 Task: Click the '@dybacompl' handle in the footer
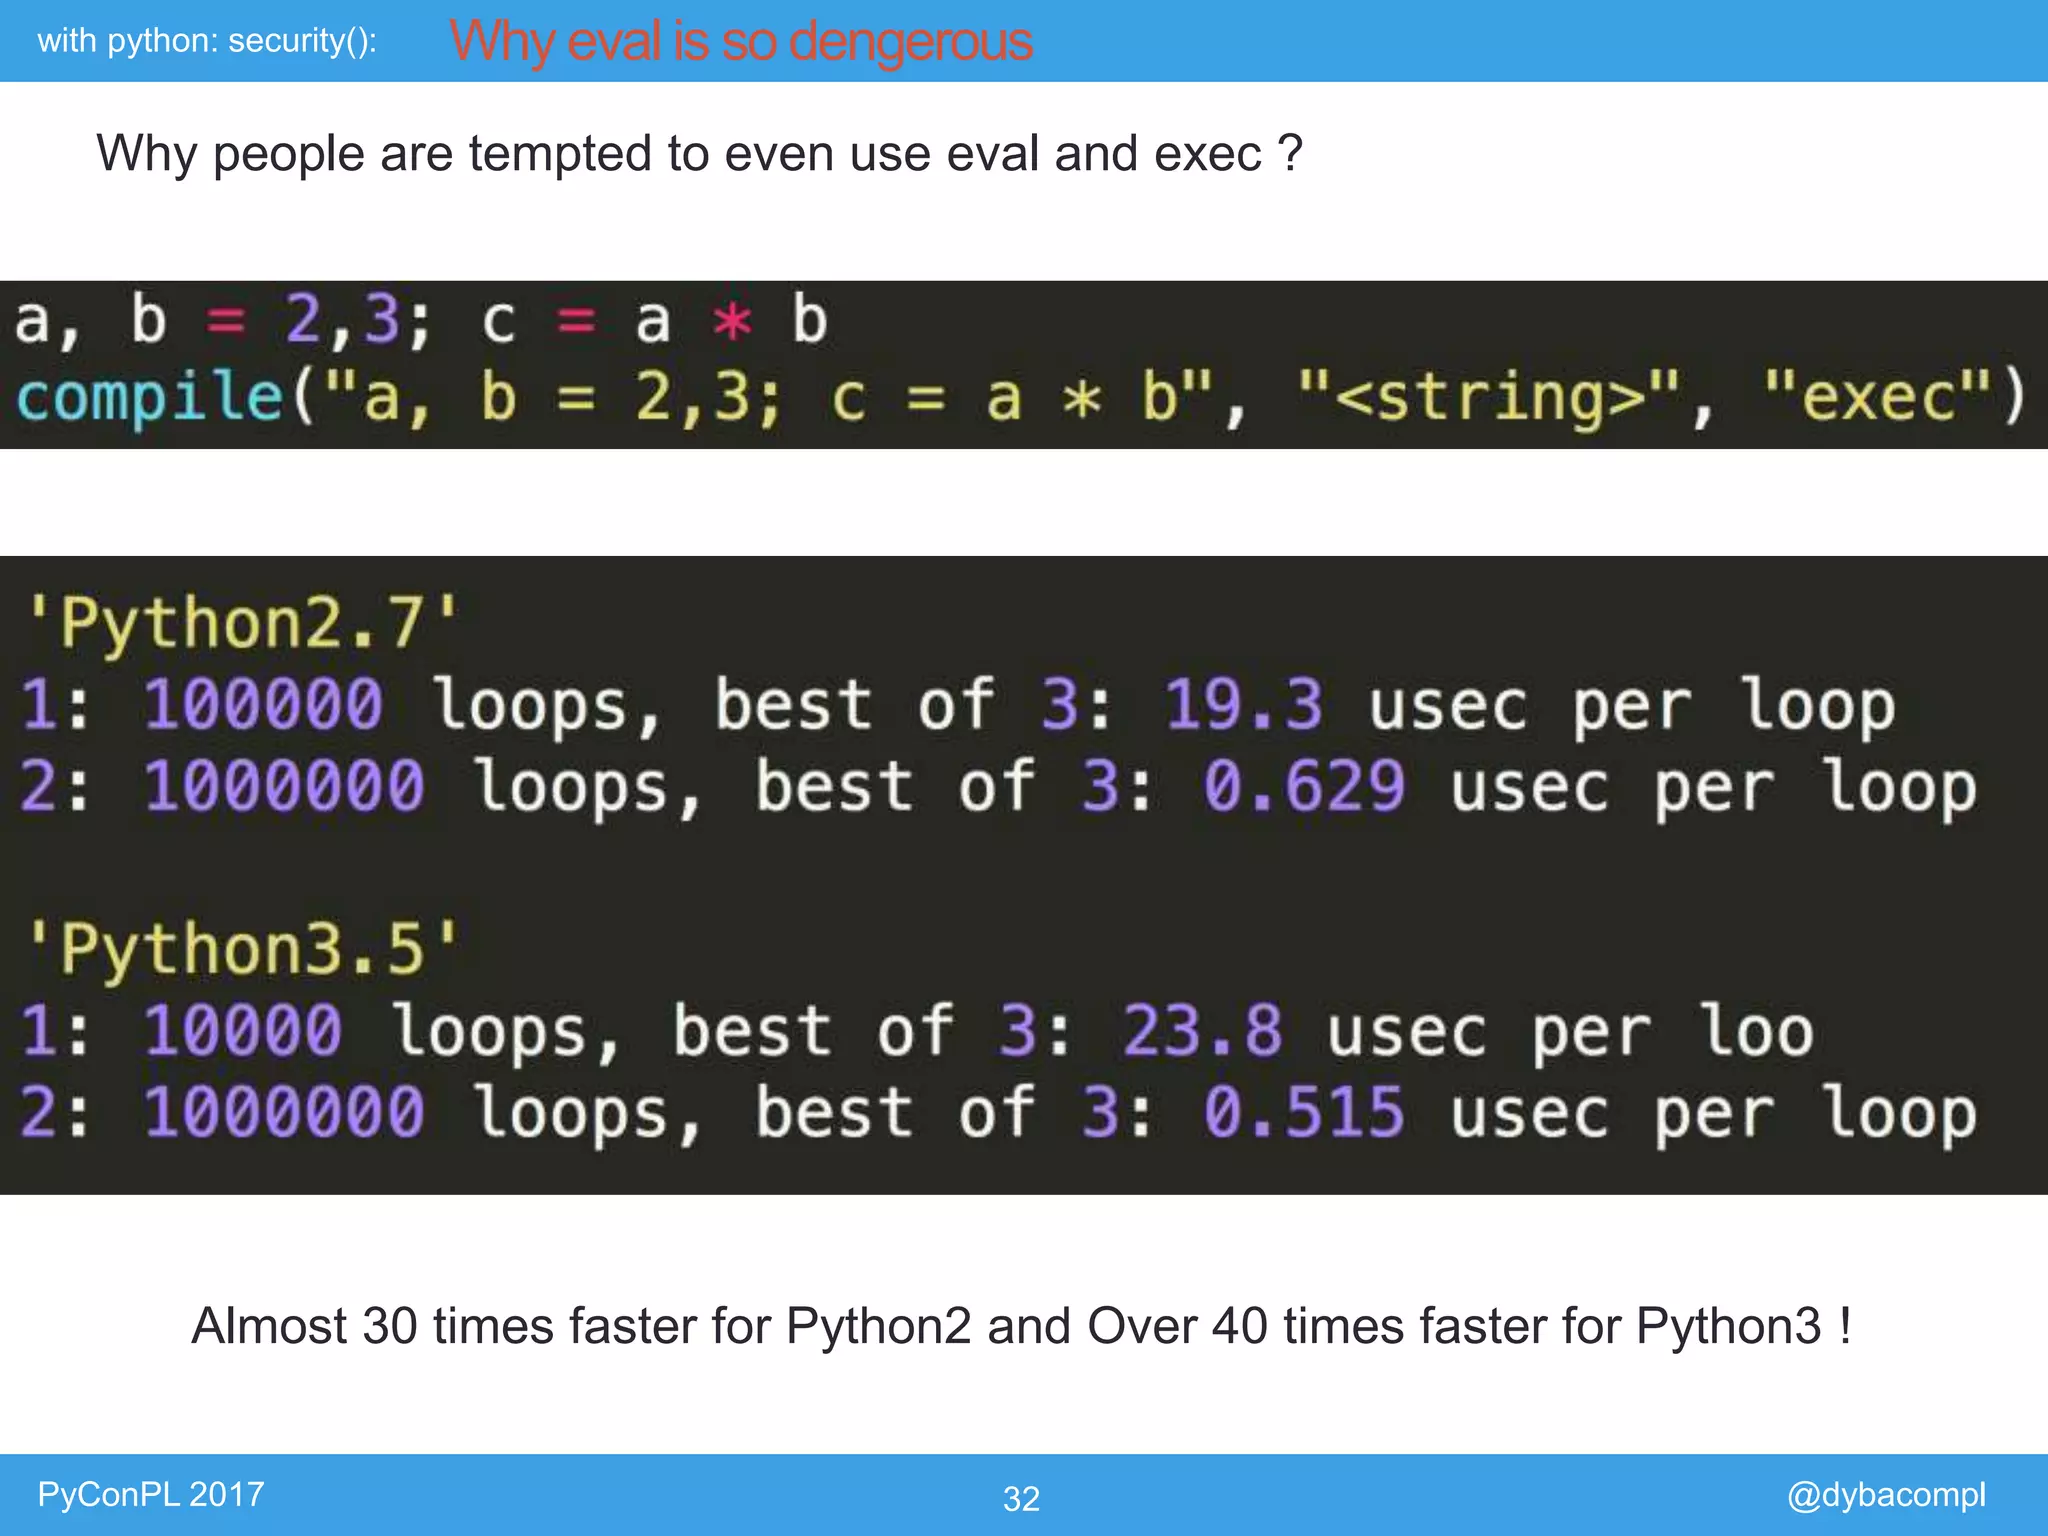(1886, 1495)
